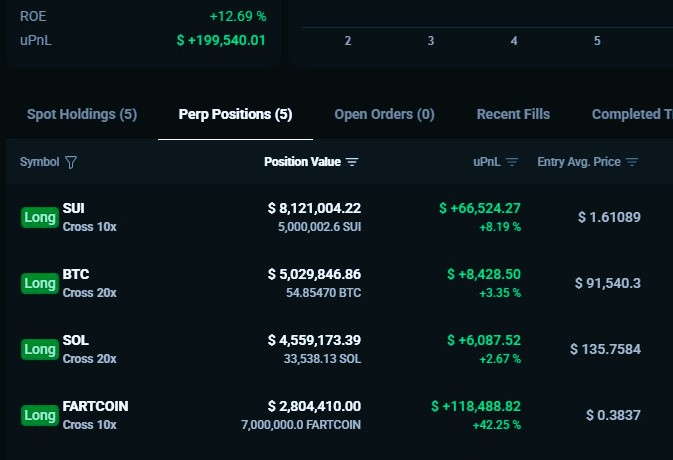The width and height of the screenshot is (673, 460).
Task: Click the BTC Long badge
Action: click(40, 283)
